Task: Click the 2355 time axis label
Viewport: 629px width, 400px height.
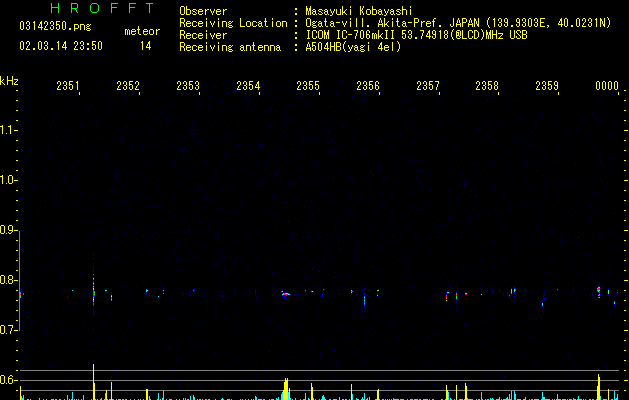Action: click(308, 85)
